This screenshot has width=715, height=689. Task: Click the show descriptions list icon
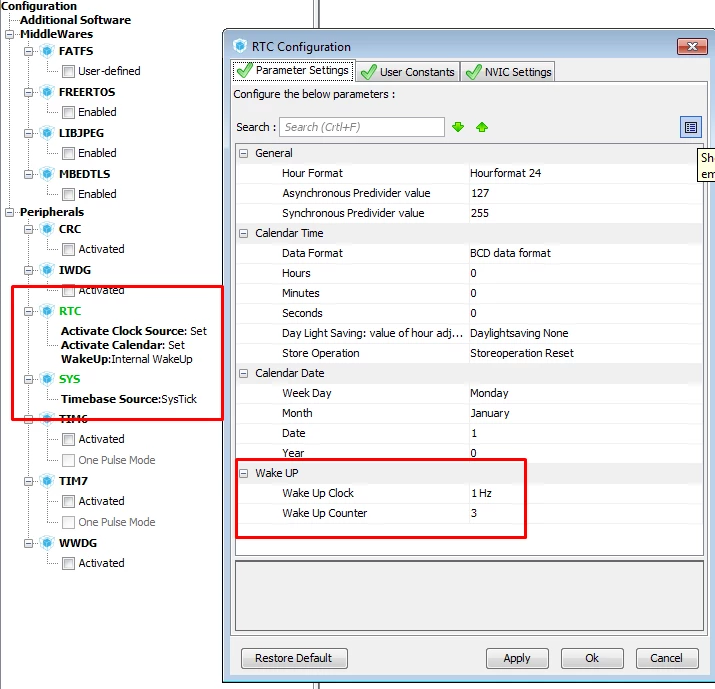click(x=690, y=127)
